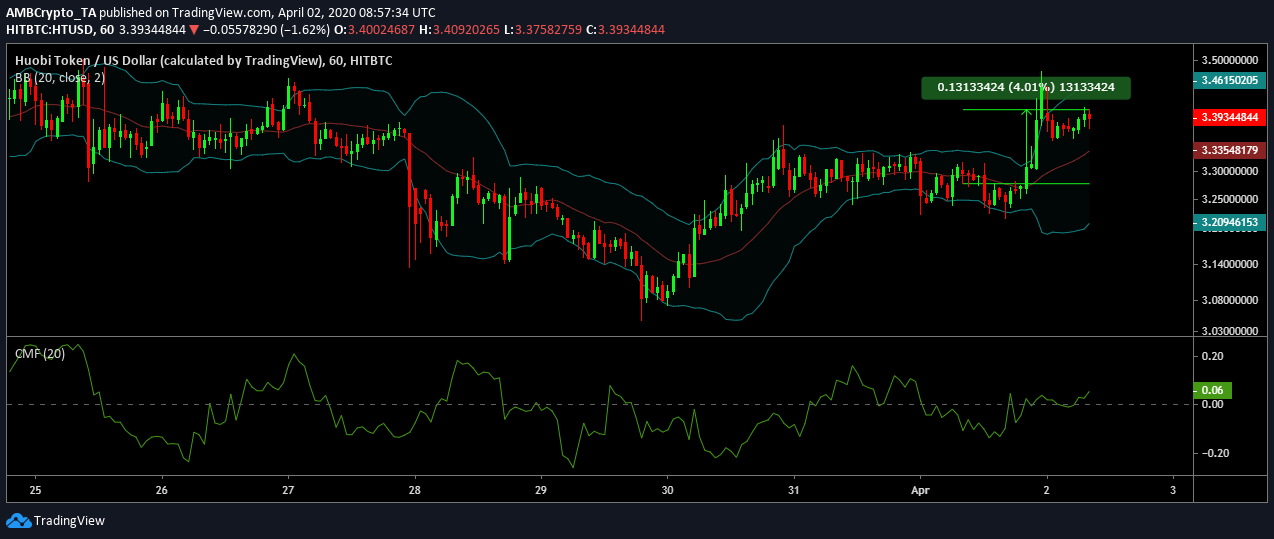Image resolution: width=1274 pixels, height=539 pixels.
Task: Click the date label 27 on time axis
Action: click(x=288, y=491)
